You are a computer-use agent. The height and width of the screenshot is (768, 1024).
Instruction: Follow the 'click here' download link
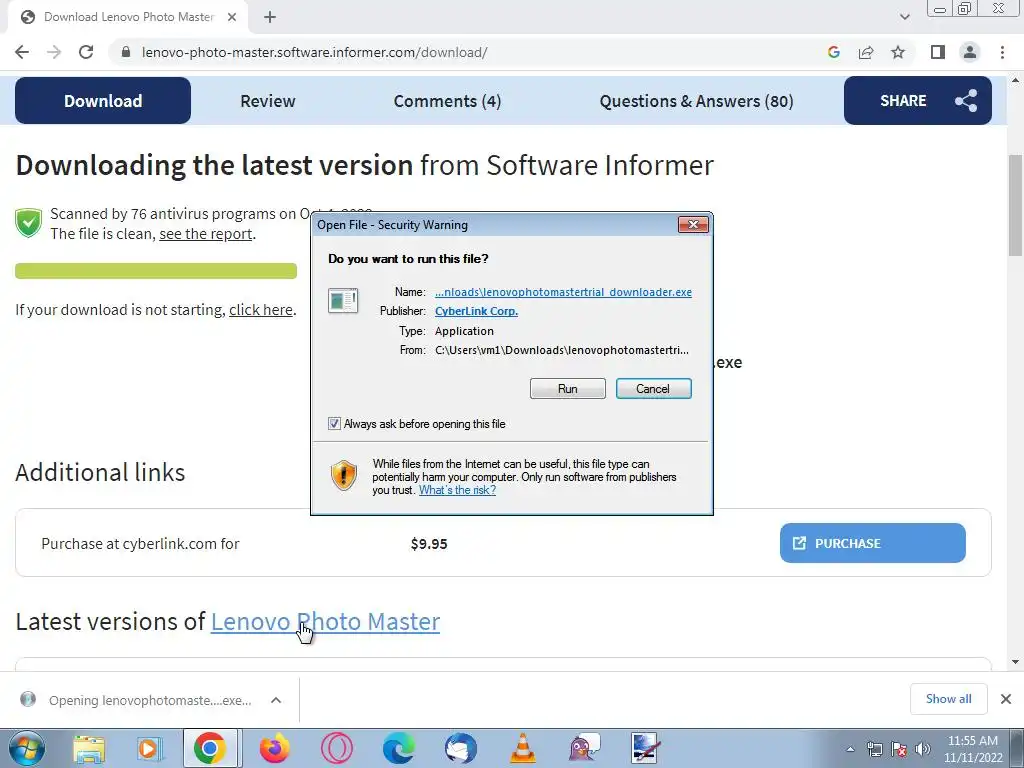coord(261,310)
